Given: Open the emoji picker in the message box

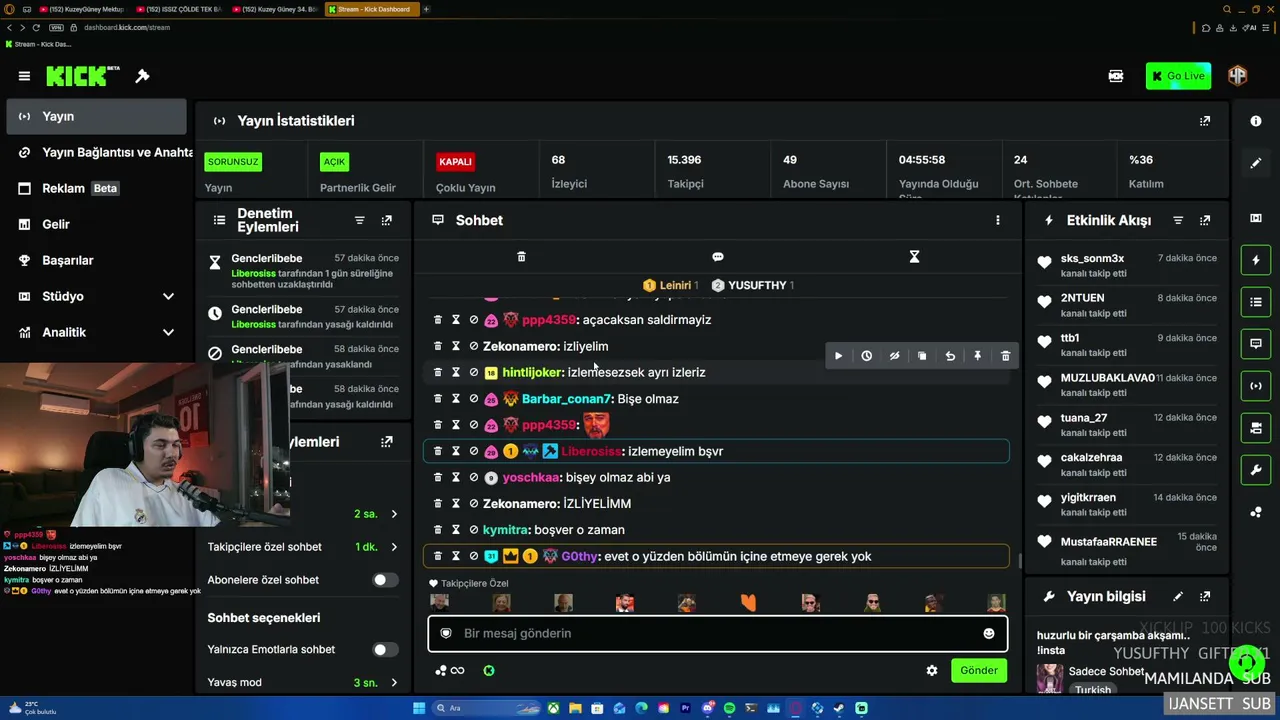Looking at the screenshot, I should [x=989, y=633].
